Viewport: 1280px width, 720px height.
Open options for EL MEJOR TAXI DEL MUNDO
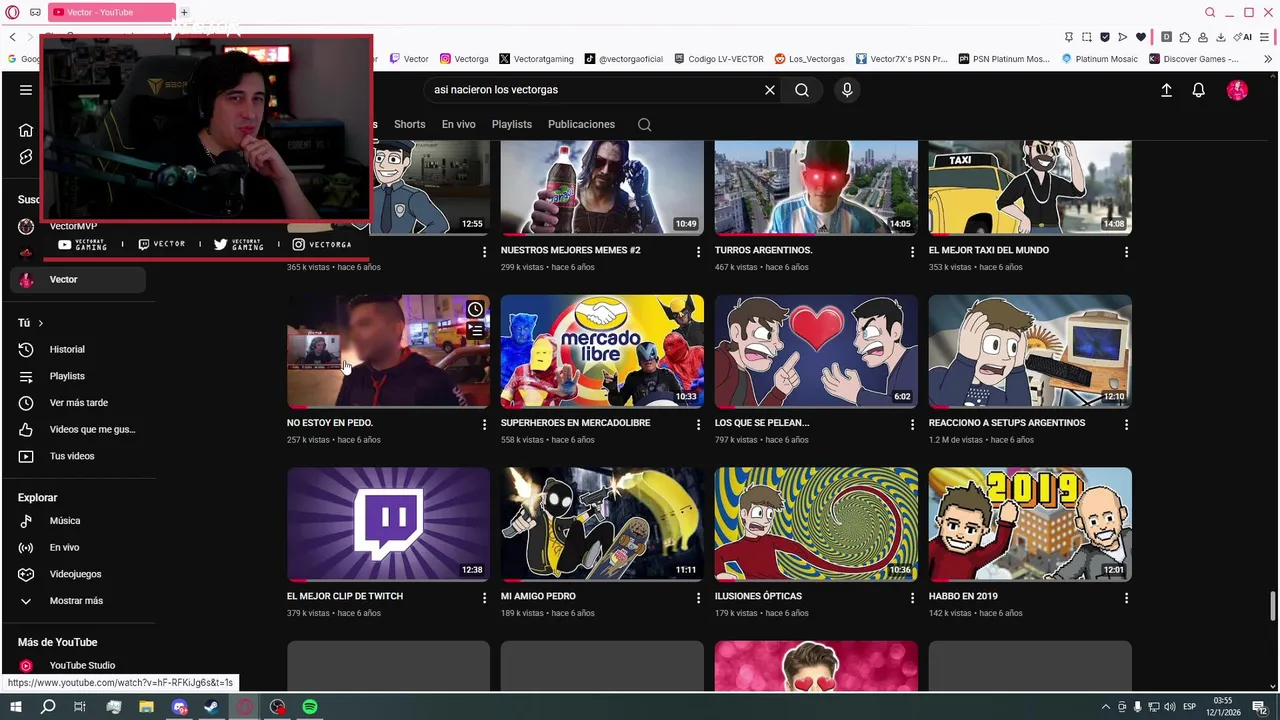coord(1126,252)
